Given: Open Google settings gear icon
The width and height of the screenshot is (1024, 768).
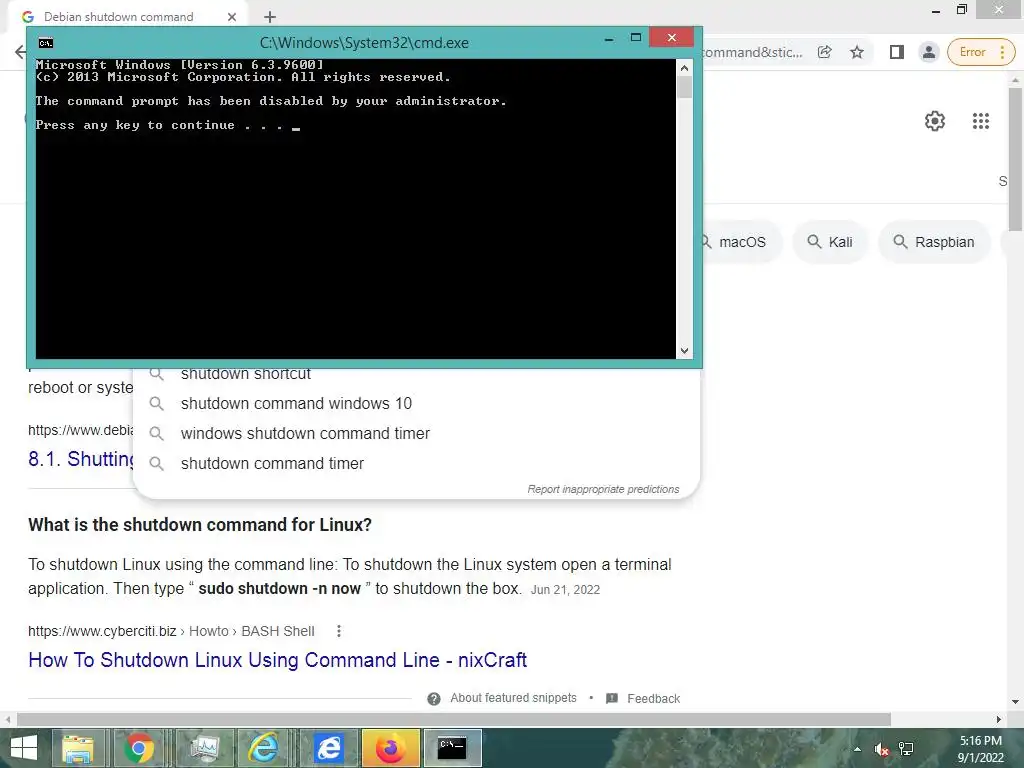Looking at the screenshot, I should click(x=935, y=121).
